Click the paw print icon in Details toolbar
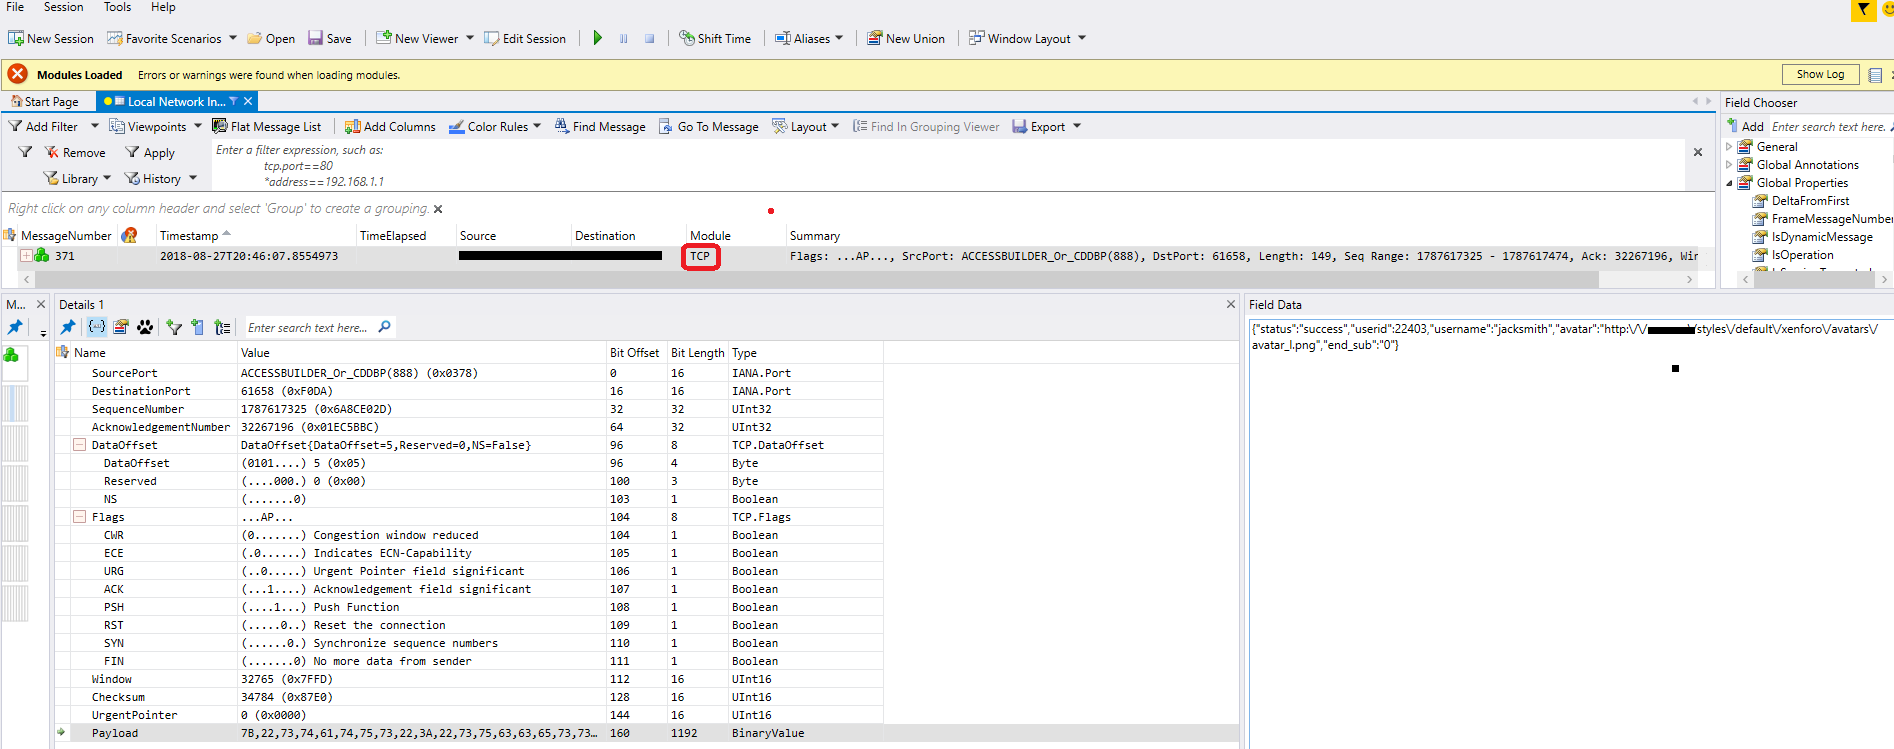Image resolution: width=1894 pixels, height=749 pixels. coord(146,327)
